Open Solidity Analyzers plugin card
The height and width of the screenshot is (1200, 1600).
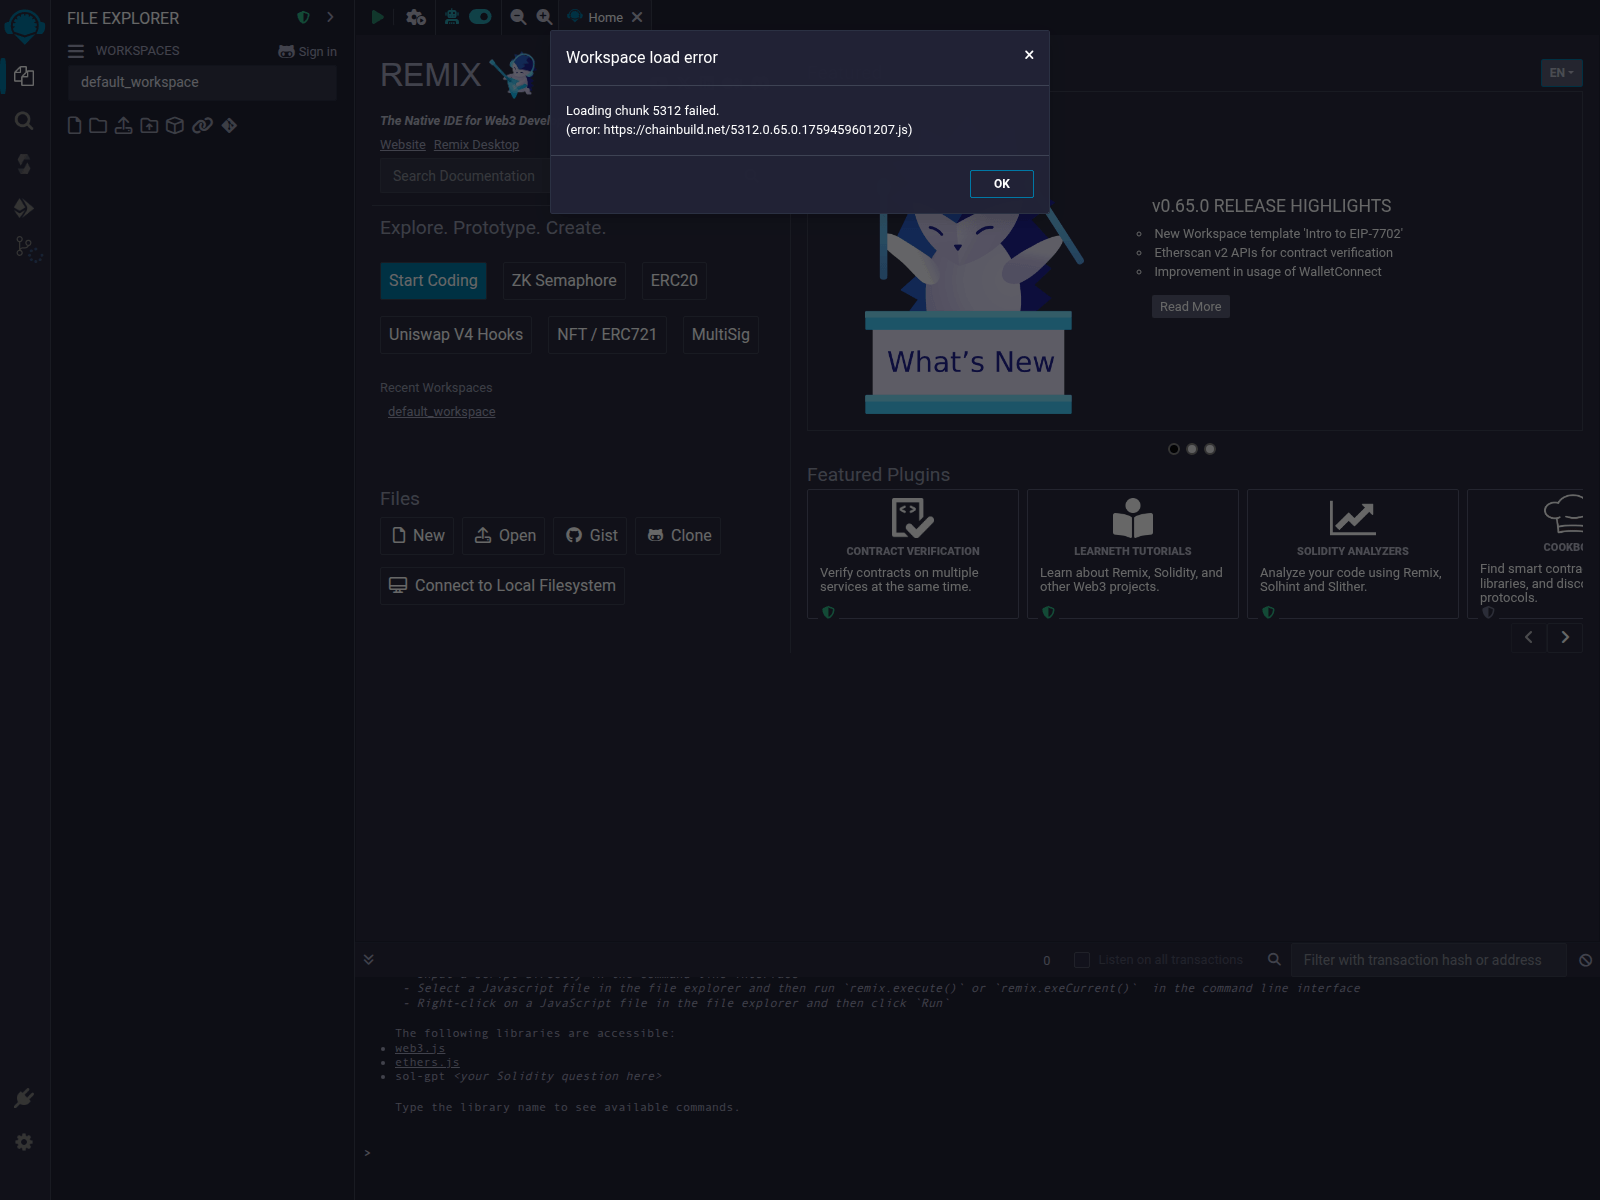tap(1353, 554)
